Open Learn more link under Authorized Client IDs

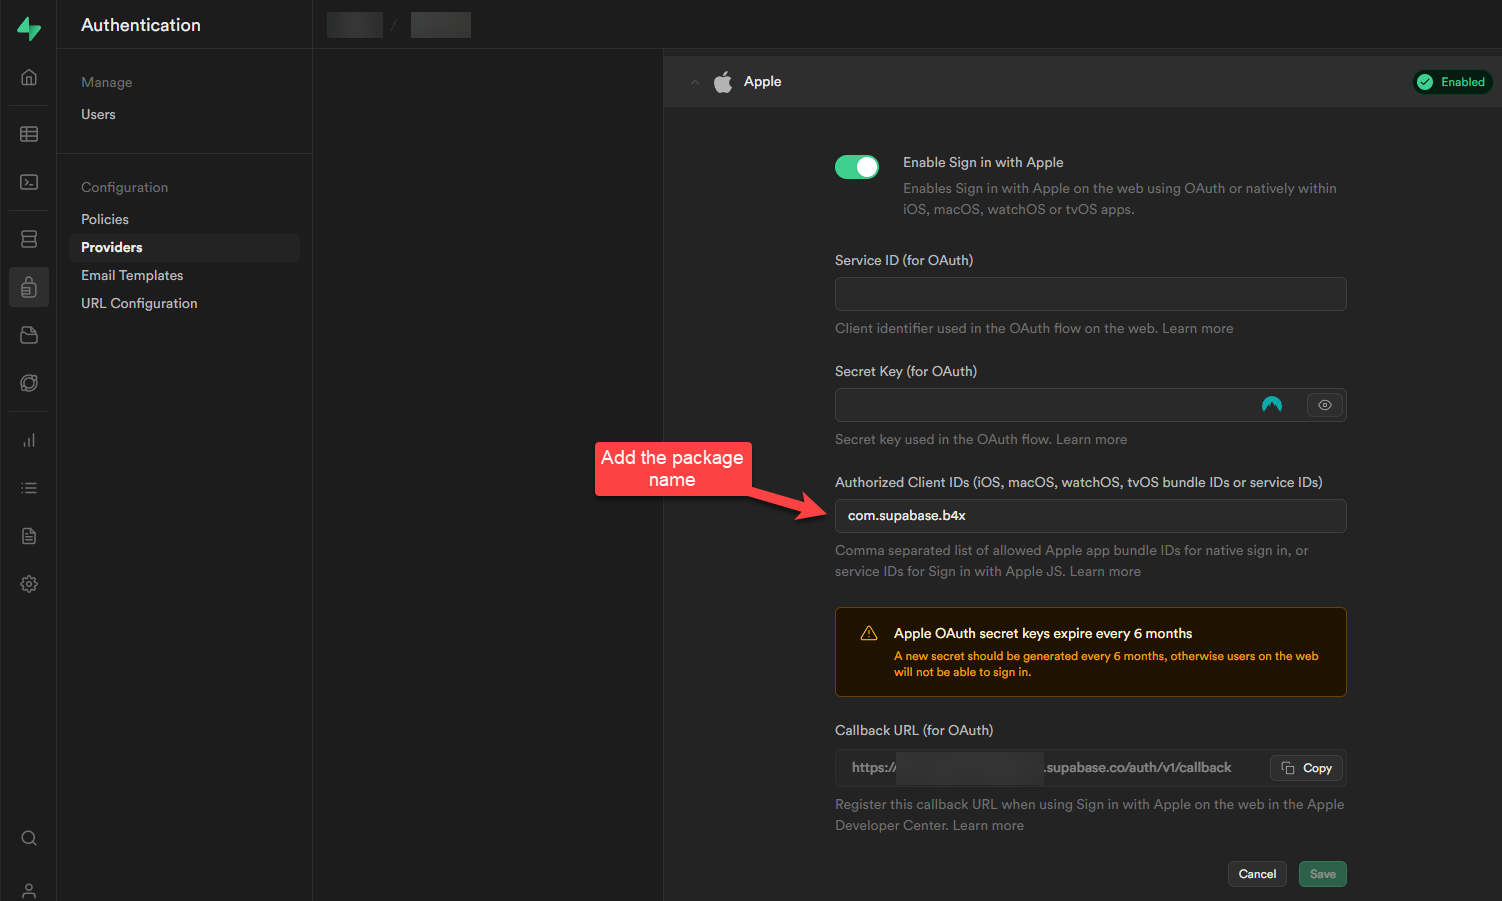pos(1105,571)
